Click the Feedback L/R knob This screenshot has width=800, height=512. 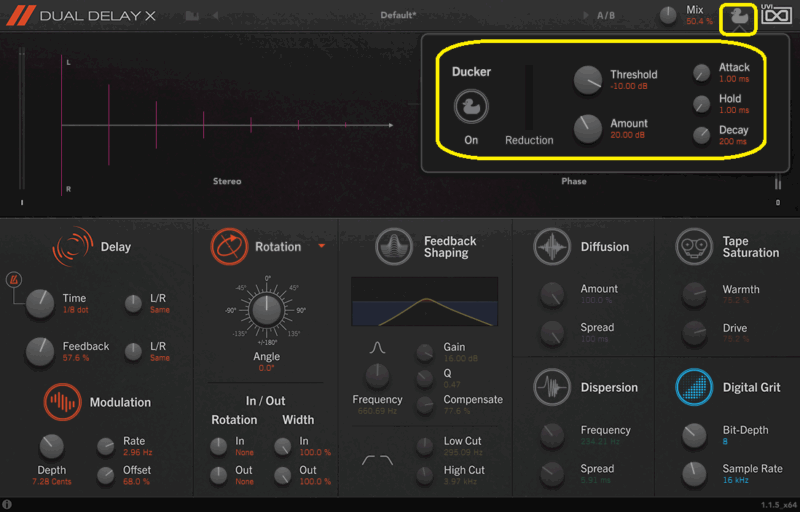133,351
